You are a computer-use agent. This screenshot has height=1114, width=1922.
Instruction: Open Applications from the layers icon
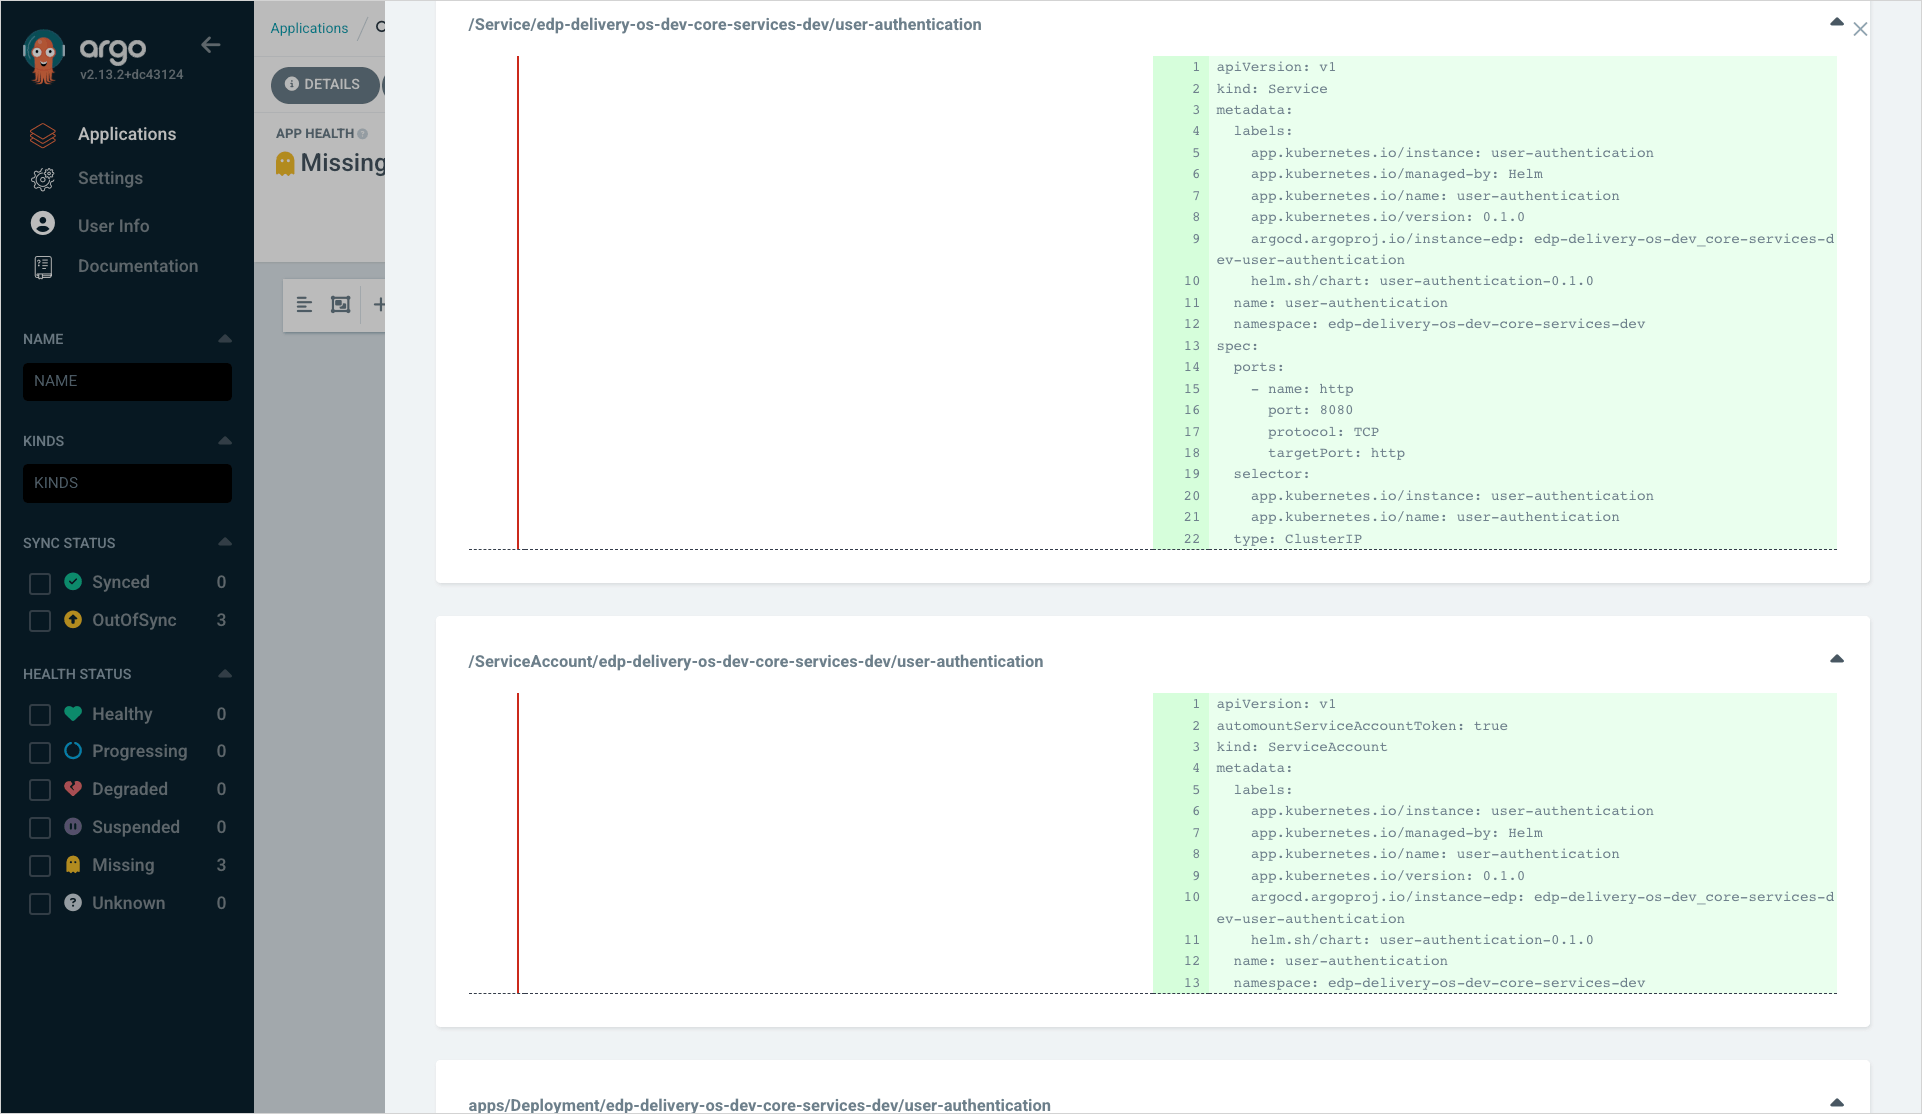[x=42, y=135]
